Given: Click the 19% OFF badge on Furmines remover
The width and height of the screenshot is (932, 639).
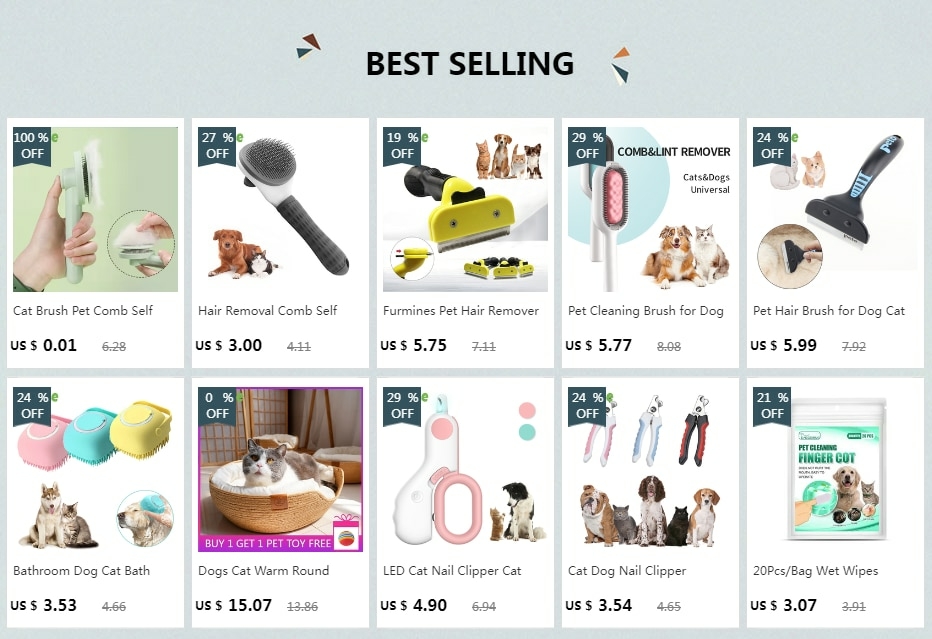Looking at the screenshot, I should coord(402,146).
